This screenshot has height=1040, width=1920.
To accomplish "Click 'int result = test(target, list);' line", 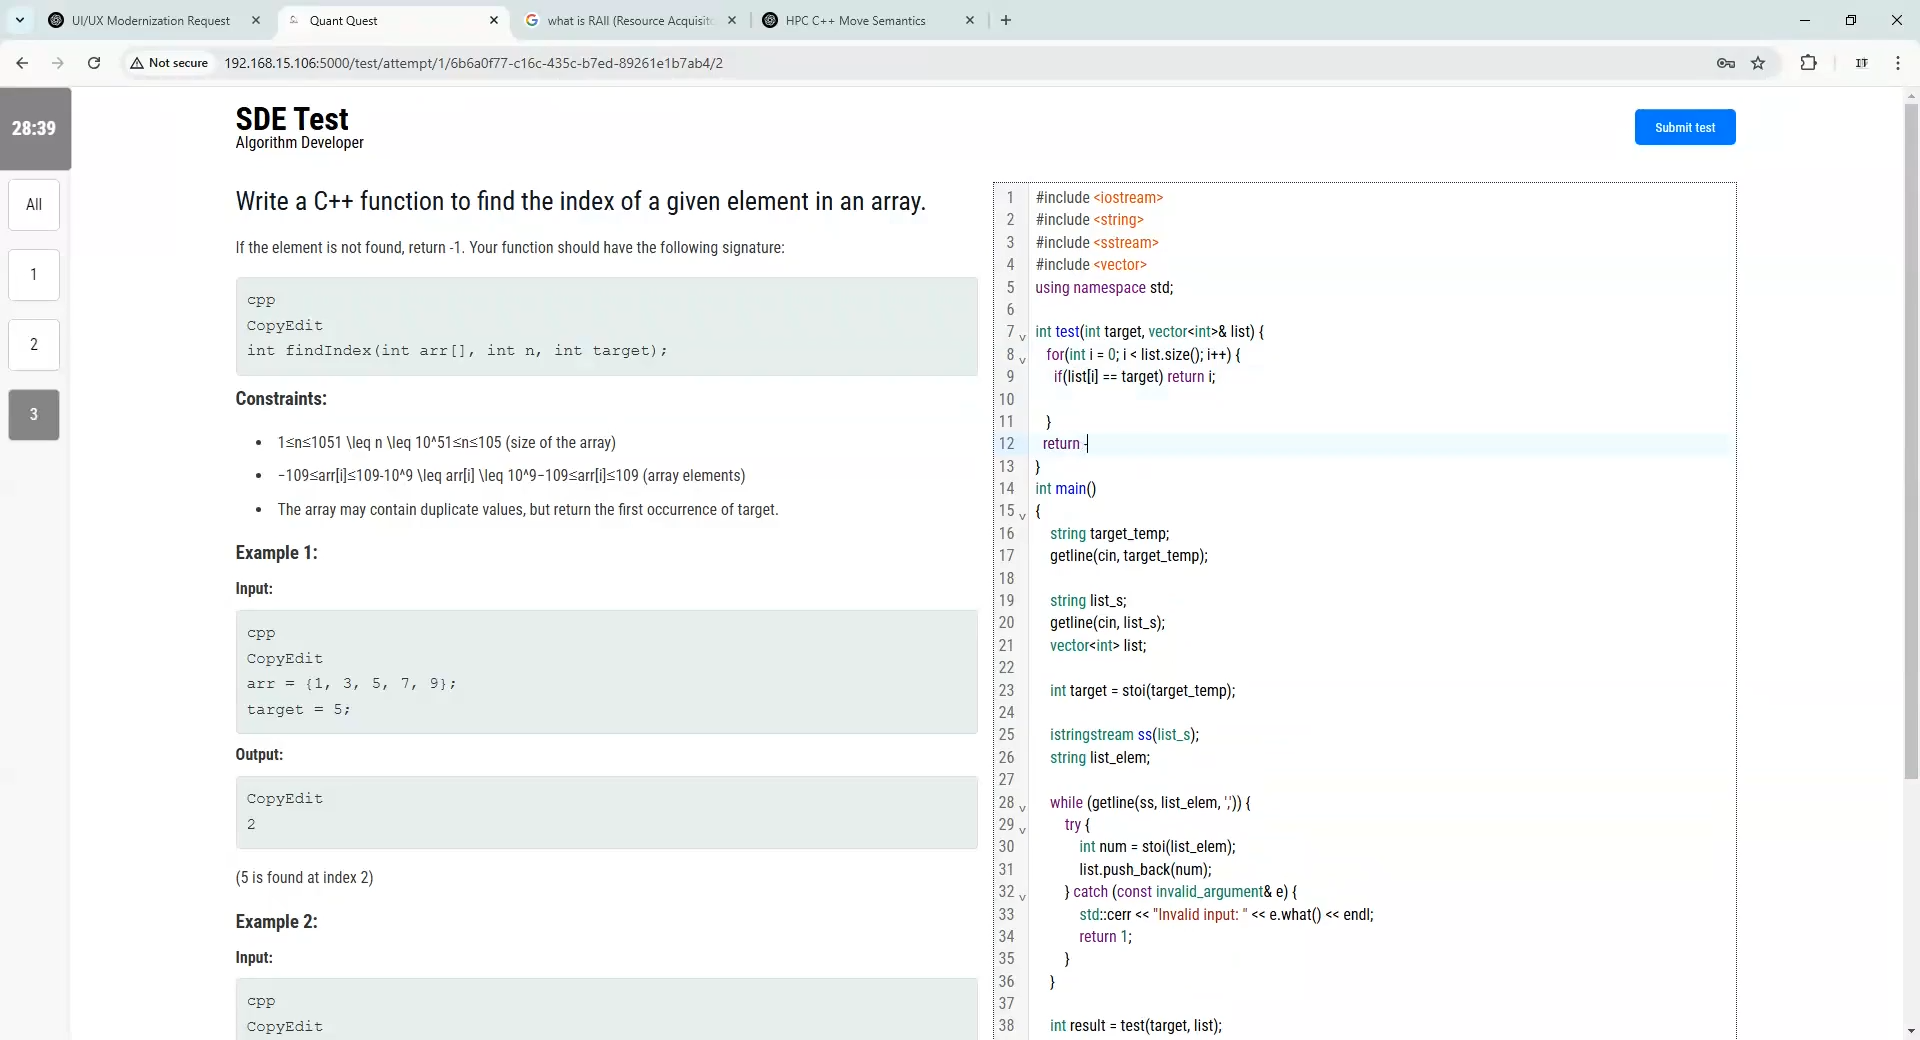I will (1136, 1026).
